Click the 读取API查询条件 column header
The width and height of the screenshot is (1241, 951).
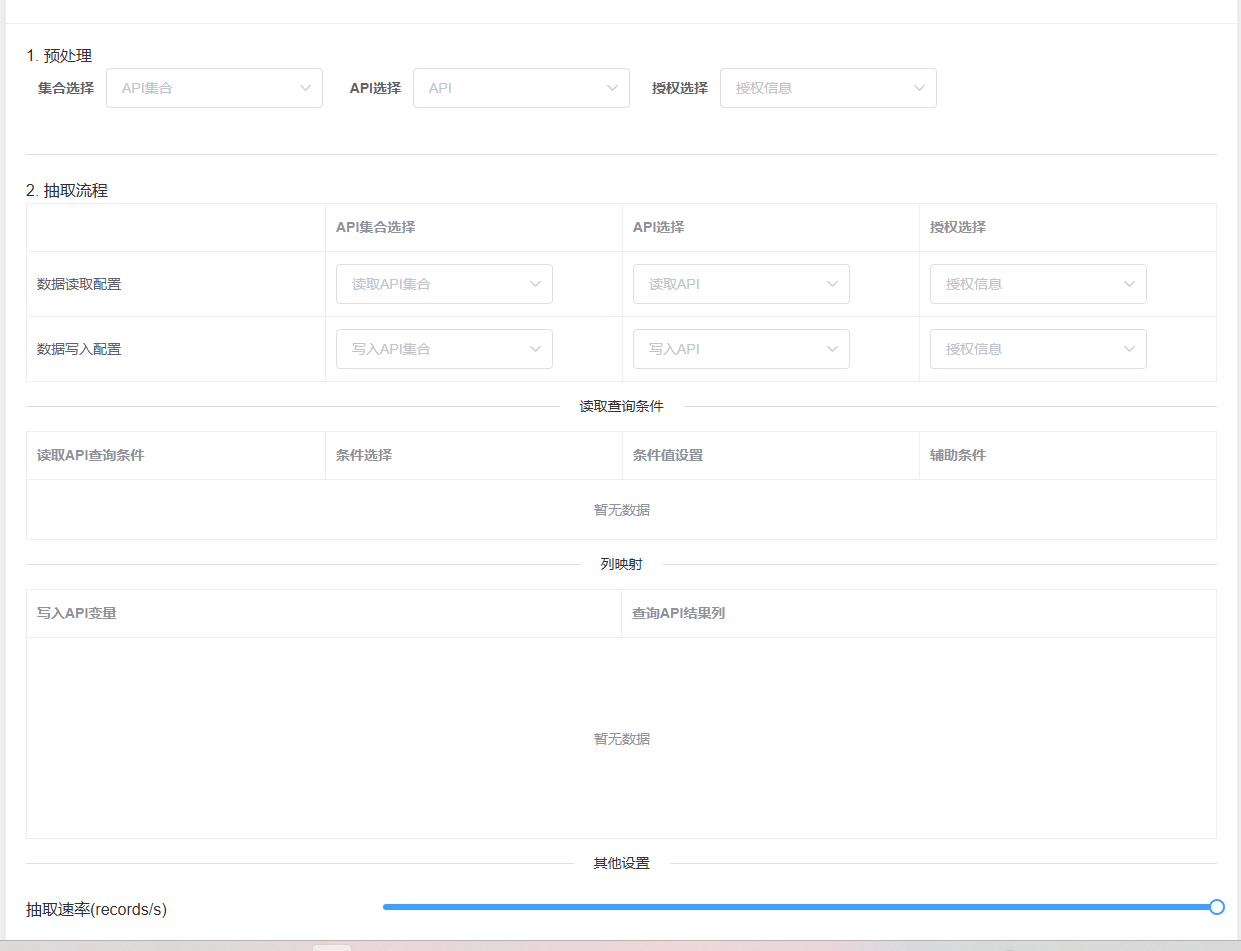coord(91,455)
